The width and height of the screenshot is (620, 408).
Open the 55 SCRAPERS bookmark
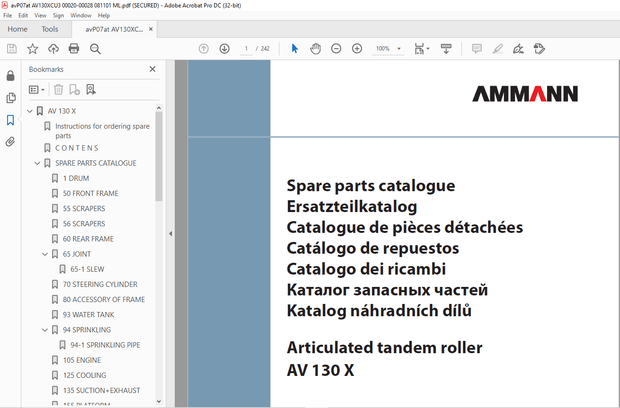click(84, 208)
